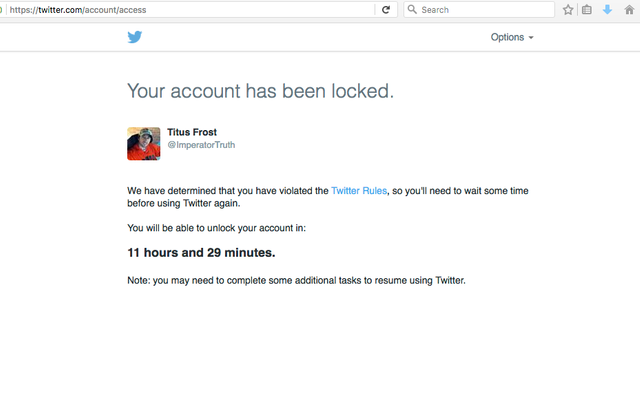Click the 'We have determined' violation paragraph
Viewport: 640px width, 409px height.
328,197
